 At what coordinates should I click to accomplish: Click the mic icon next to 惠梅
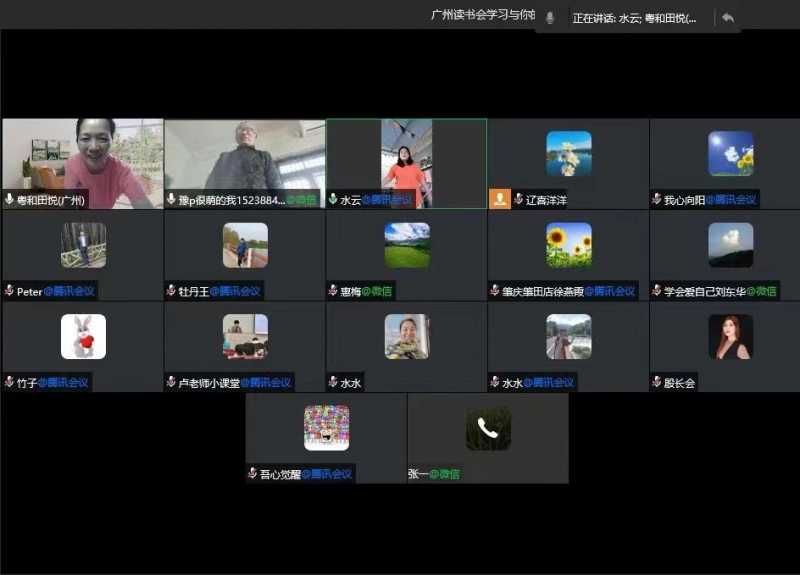[x=333, y=291]
